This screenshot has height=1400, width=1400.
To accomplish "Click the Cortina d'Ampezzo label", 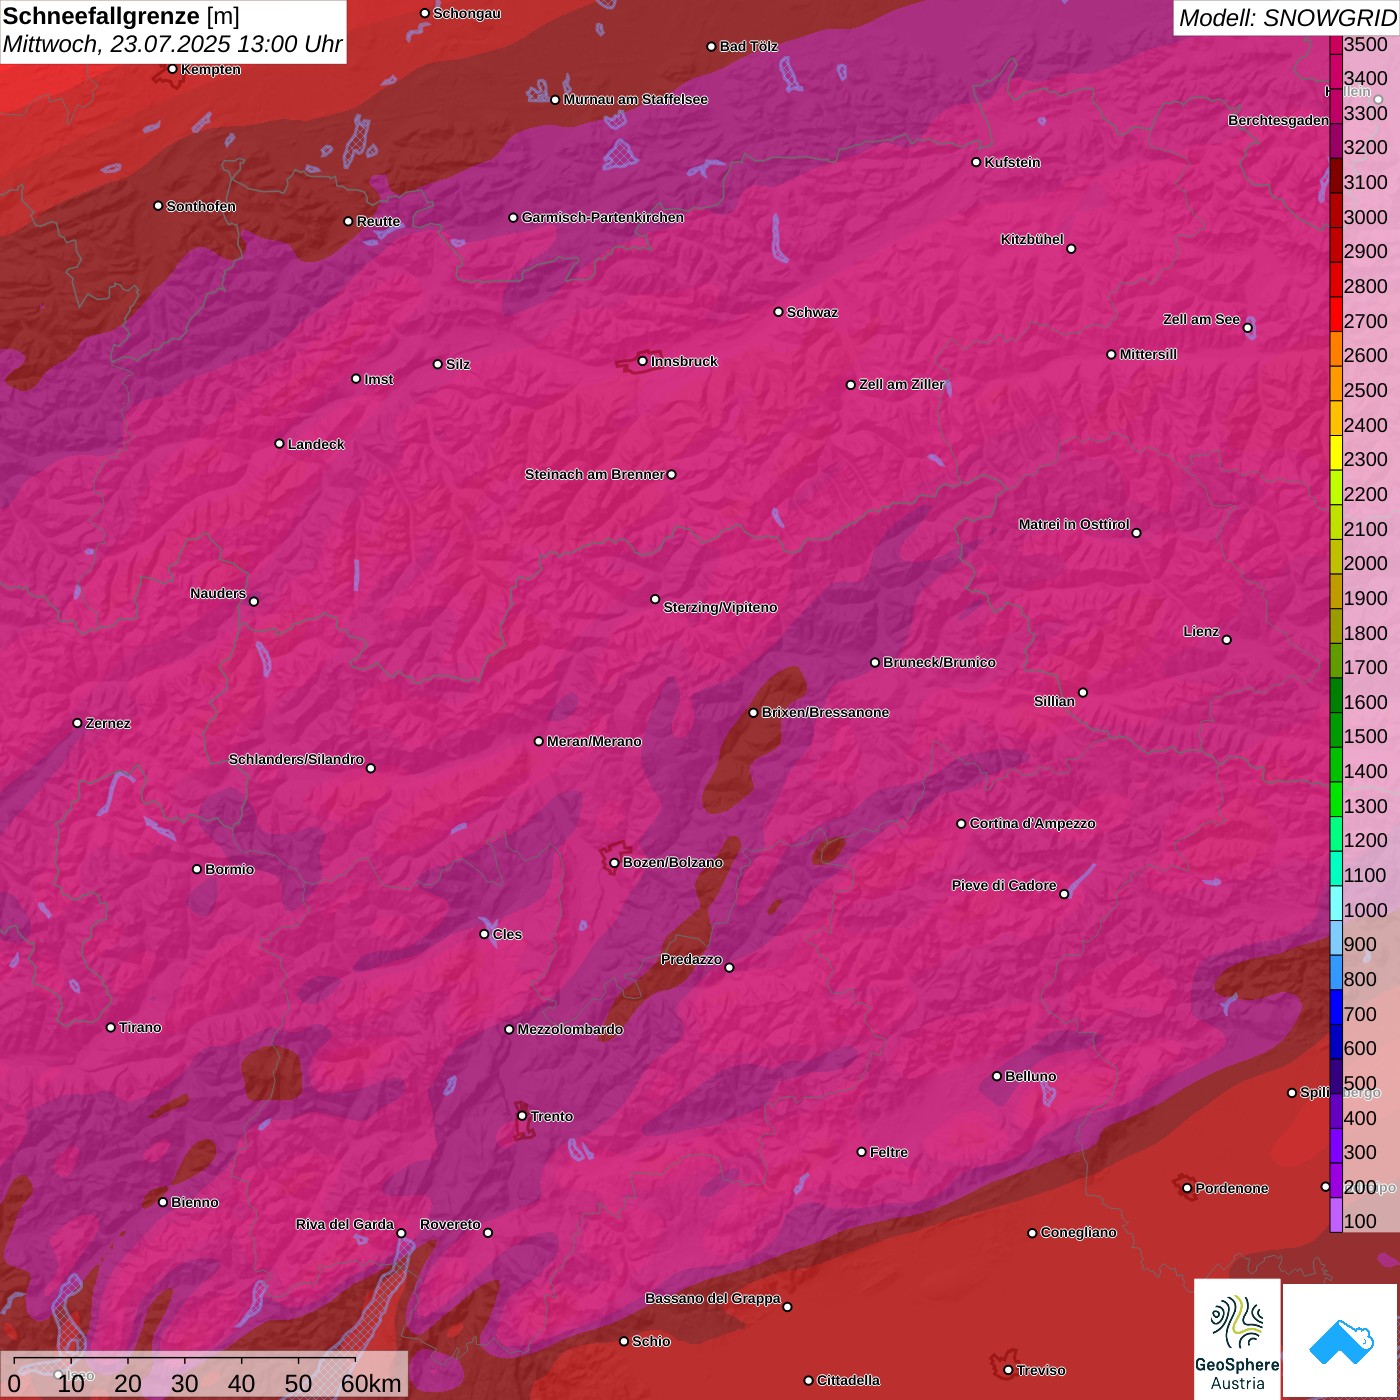I will pyautogui.click(x=1033, y=823).
